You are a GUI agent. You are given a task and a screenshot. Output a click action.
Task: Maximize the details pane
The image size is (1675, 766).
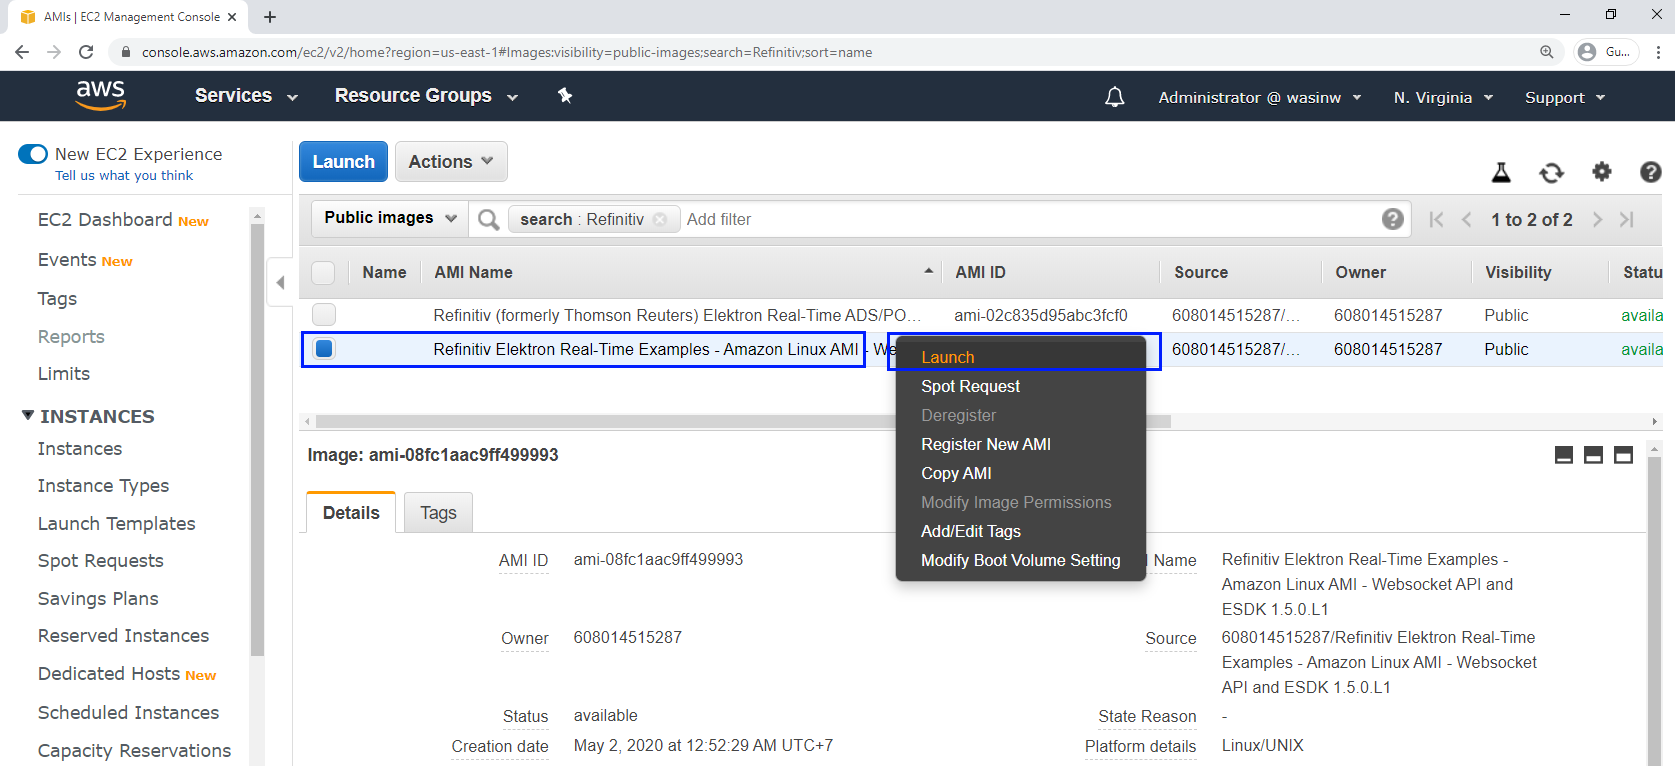1623,455
